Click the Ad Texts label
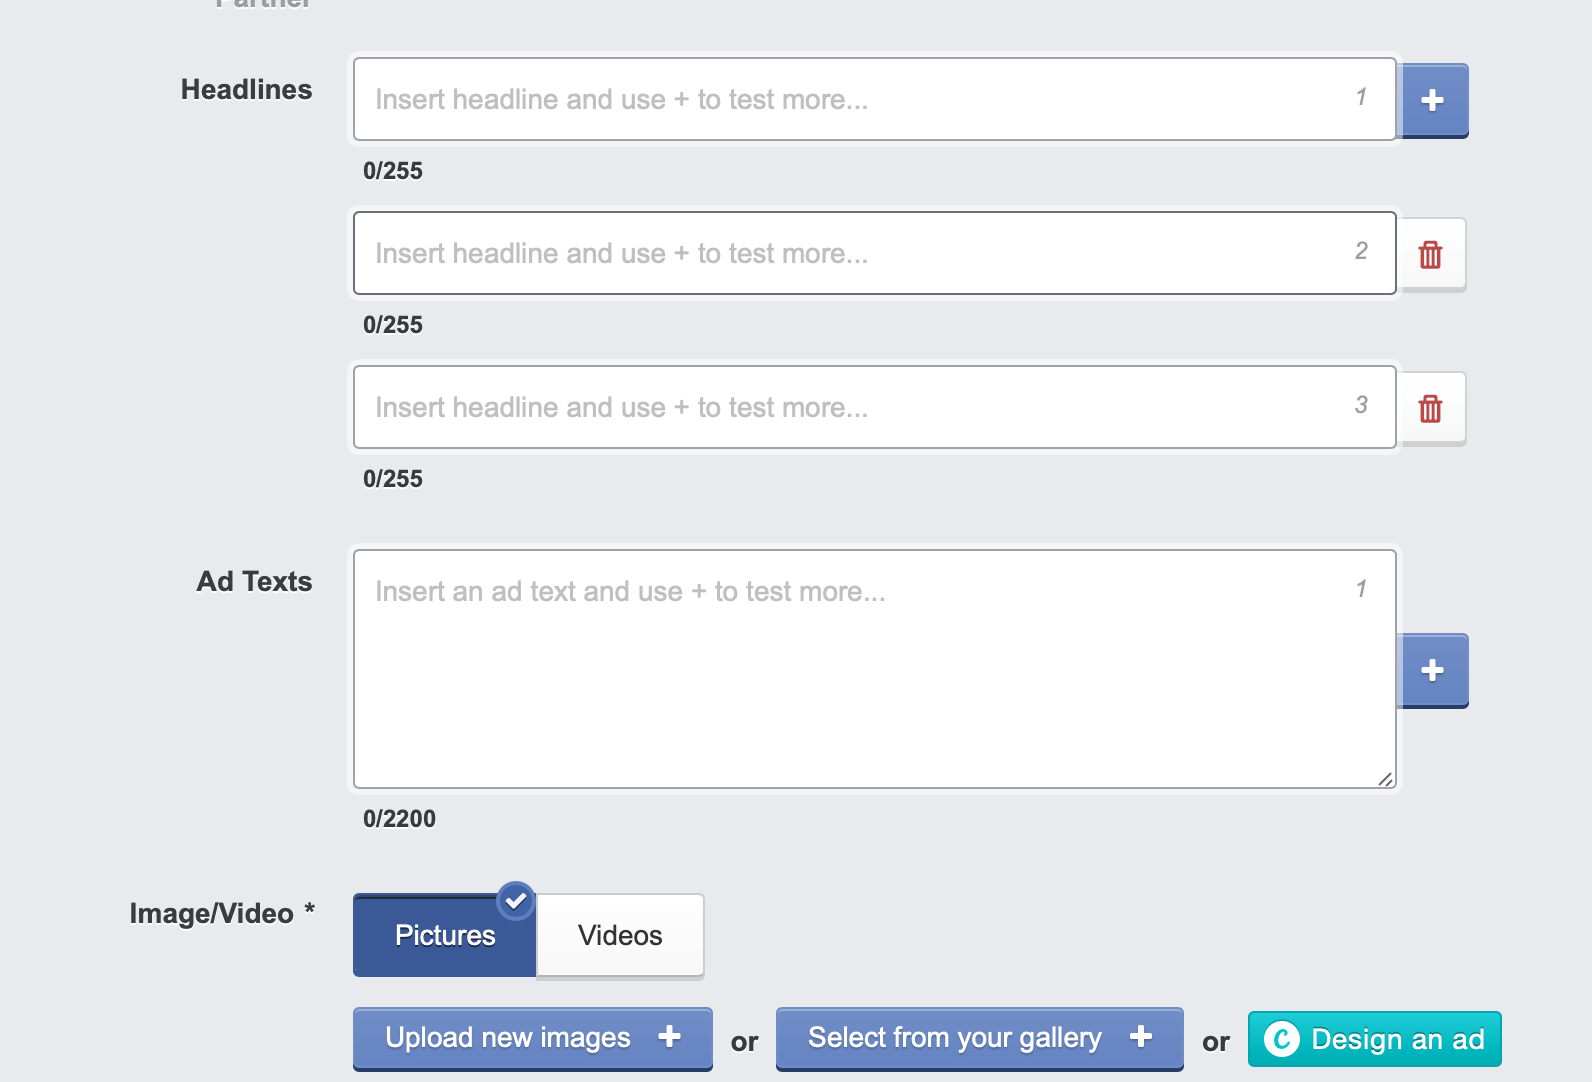1592x1082 pixels. (x=254, y=582)
